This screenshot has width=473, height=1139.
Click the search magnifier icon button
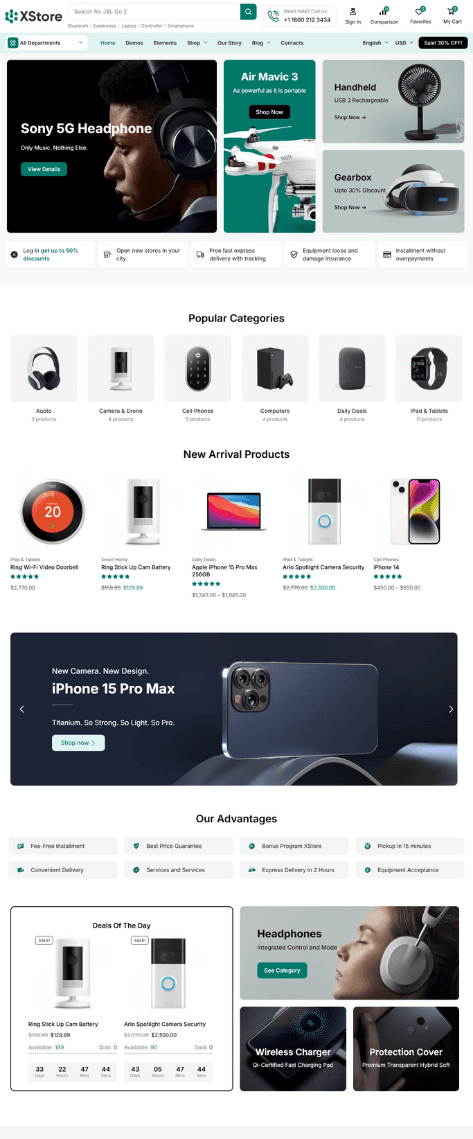[248, 12]
